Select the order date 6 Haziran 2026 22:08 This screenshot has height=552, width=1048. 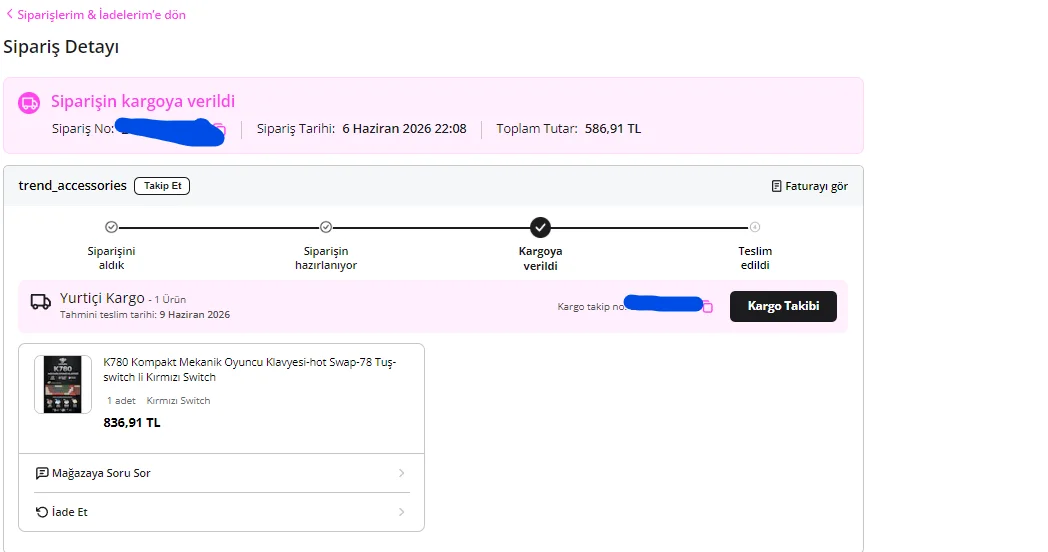(x=404, y=129)
